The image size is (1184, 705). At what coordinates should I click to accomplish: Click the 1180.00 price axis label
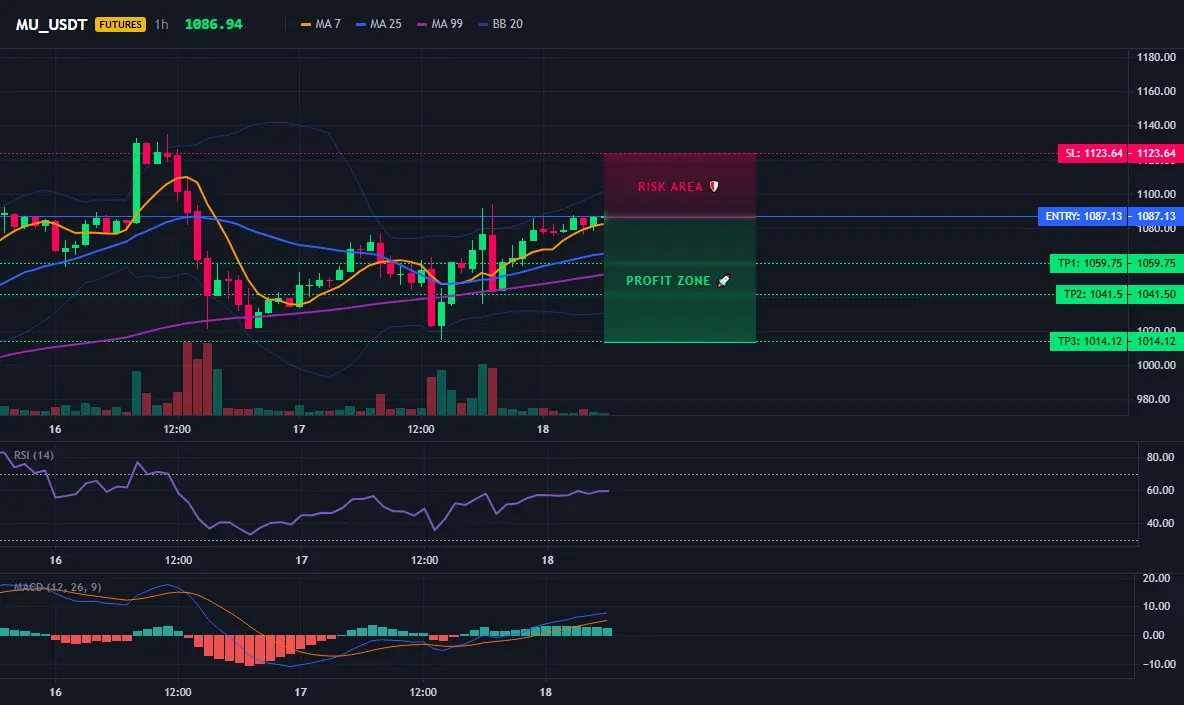point(1156,57)
